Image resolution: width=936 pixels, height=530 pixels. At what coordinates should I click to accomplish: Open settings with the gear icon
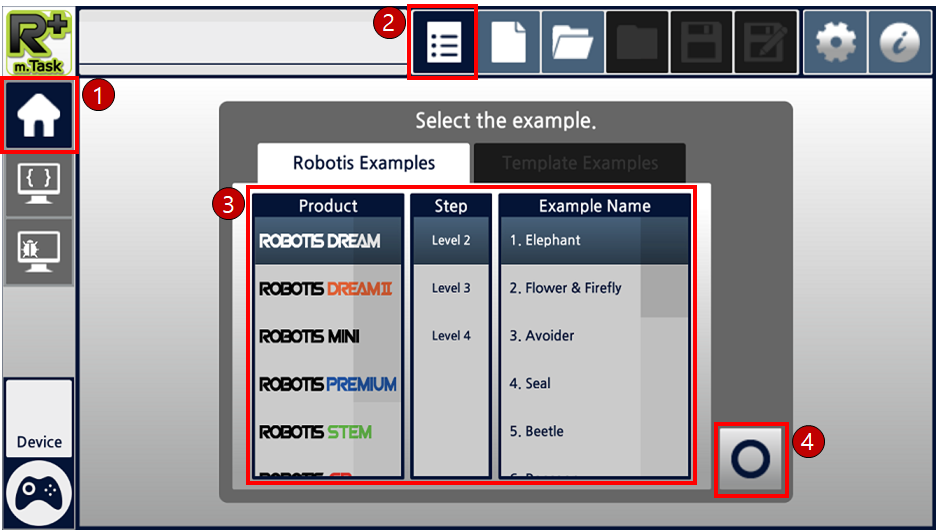coord(835,42)
